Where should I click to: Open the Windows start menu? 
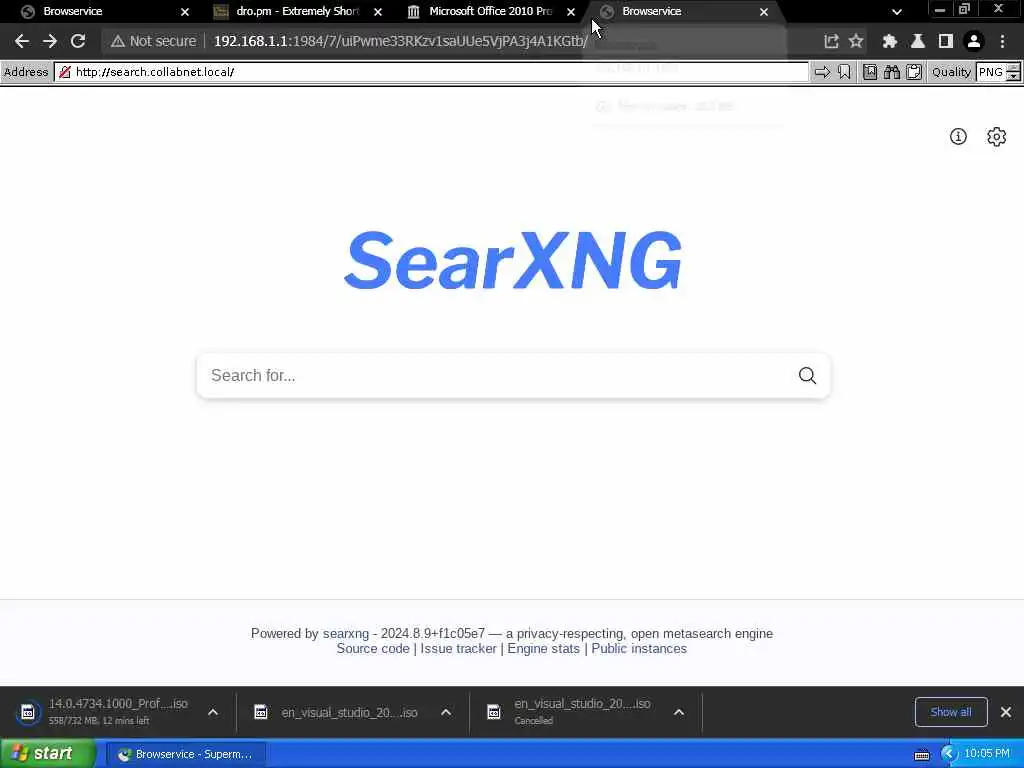click(48, 754)
